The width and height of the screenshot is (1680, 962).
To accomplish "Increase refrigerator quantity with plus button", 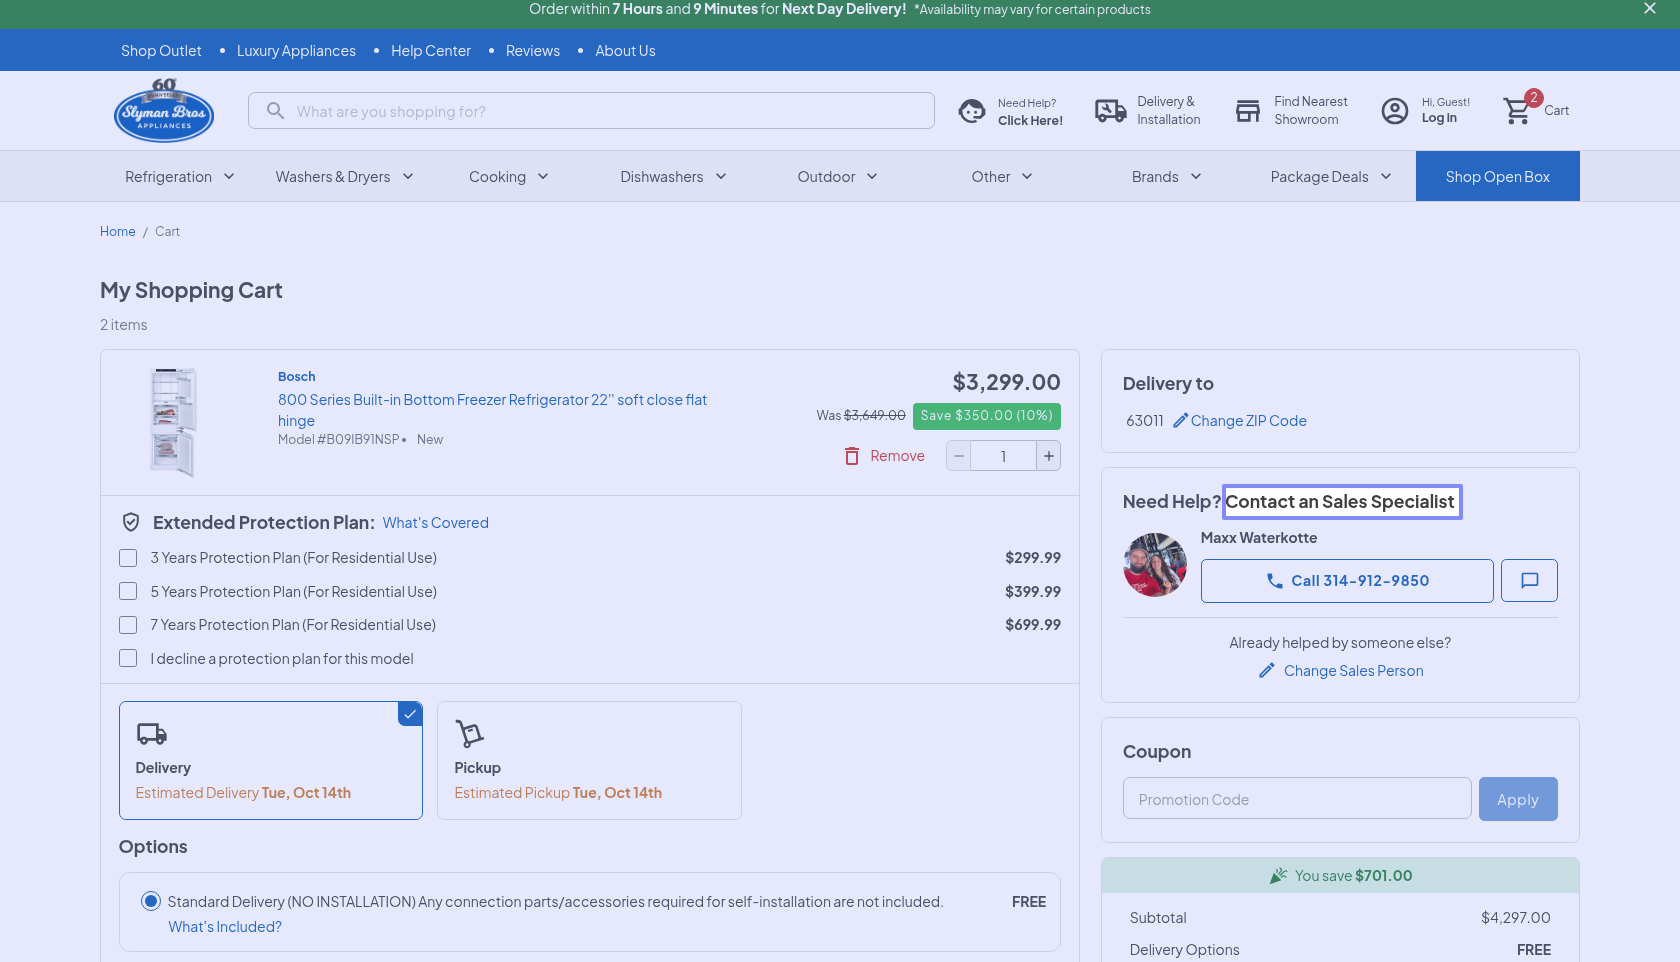I will pyautogui.click(x=1048, y=456).
